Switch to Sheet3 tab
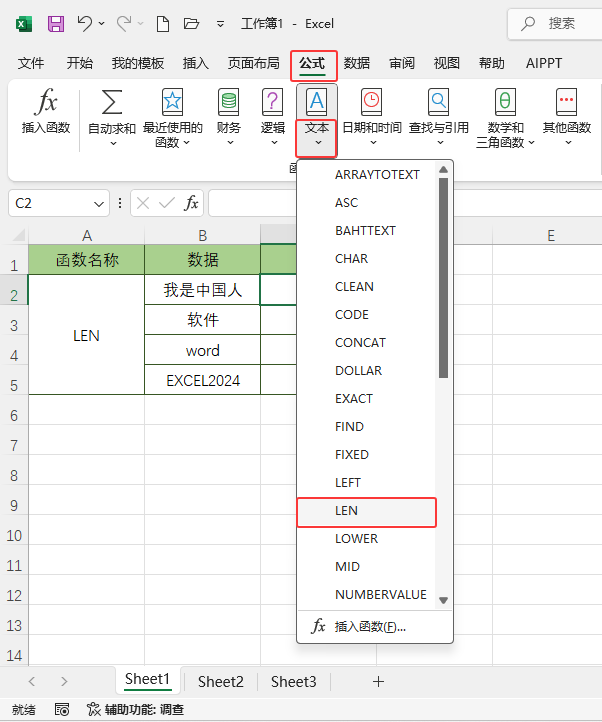The width and height of the screenshot is (602, 722). pyautogui.click(x=293, y=681)
